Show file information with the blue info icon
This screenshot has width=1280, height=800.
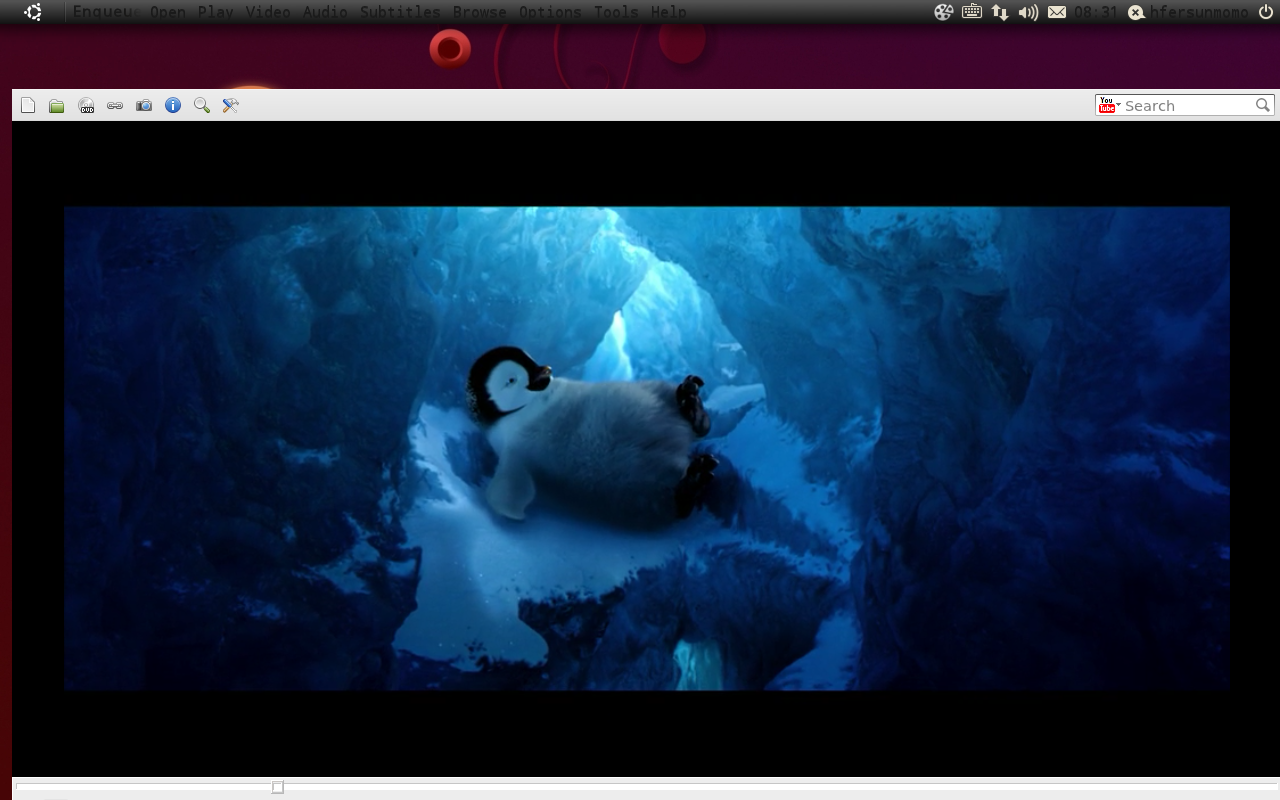click(173, 105)
